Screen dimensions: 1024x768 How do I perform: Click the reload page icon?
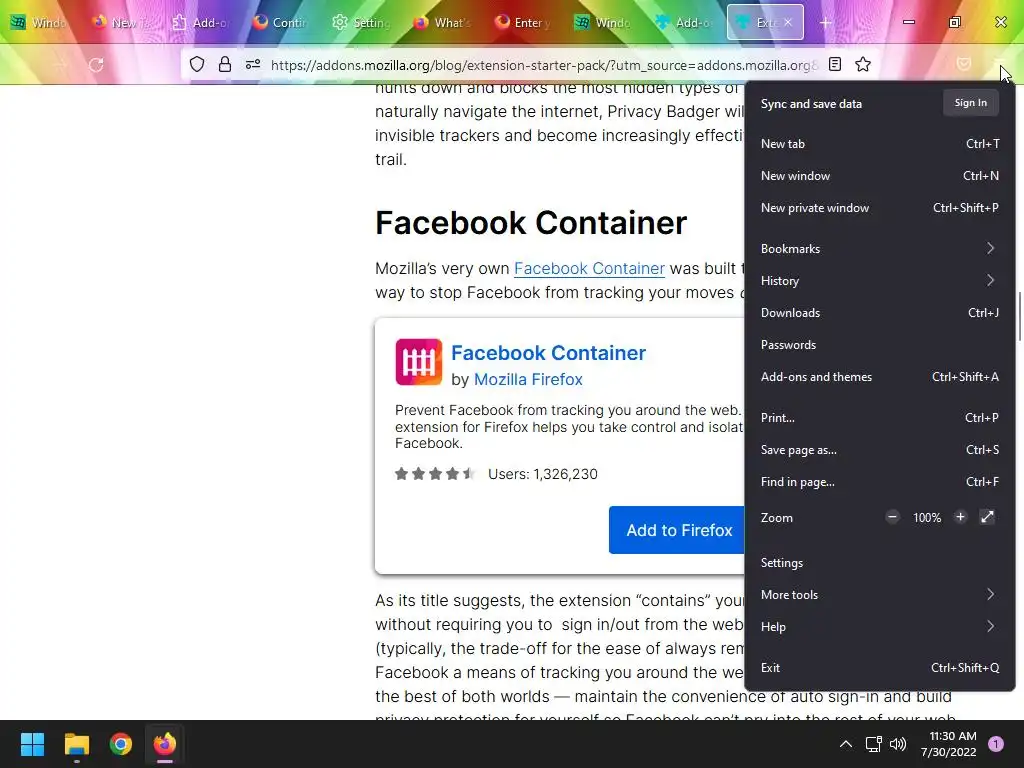(x=96, y=65)
